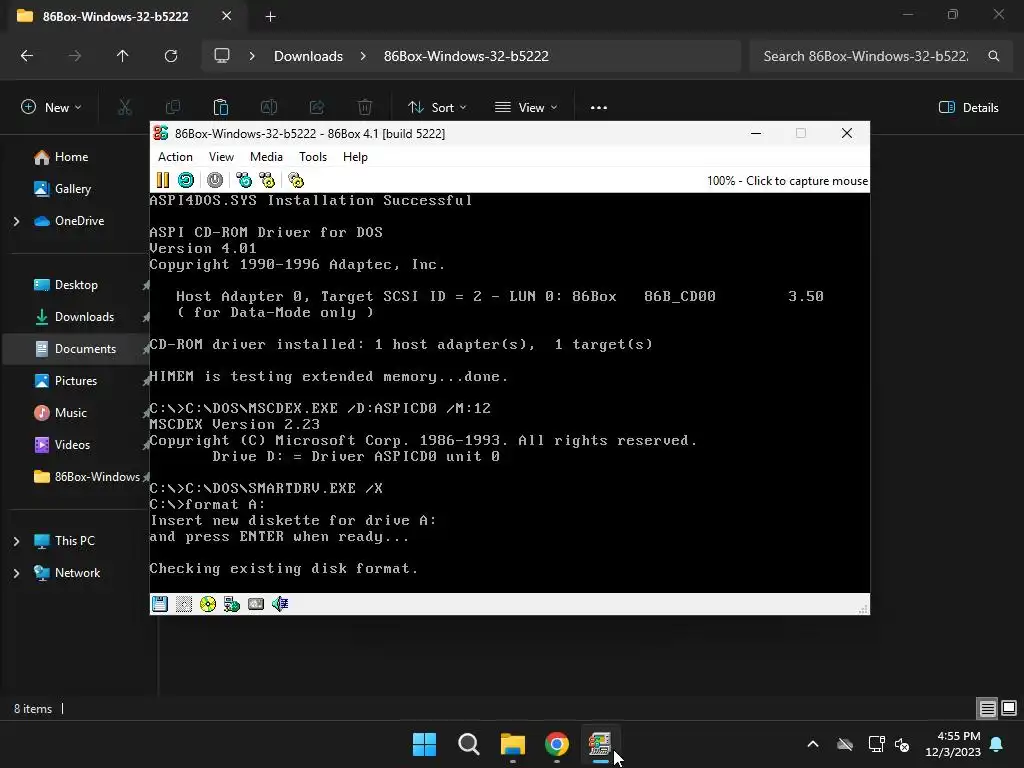Open the notification bell in taskbar
The width and height of the screenshot is (1024, 768).
coord(997,744)
